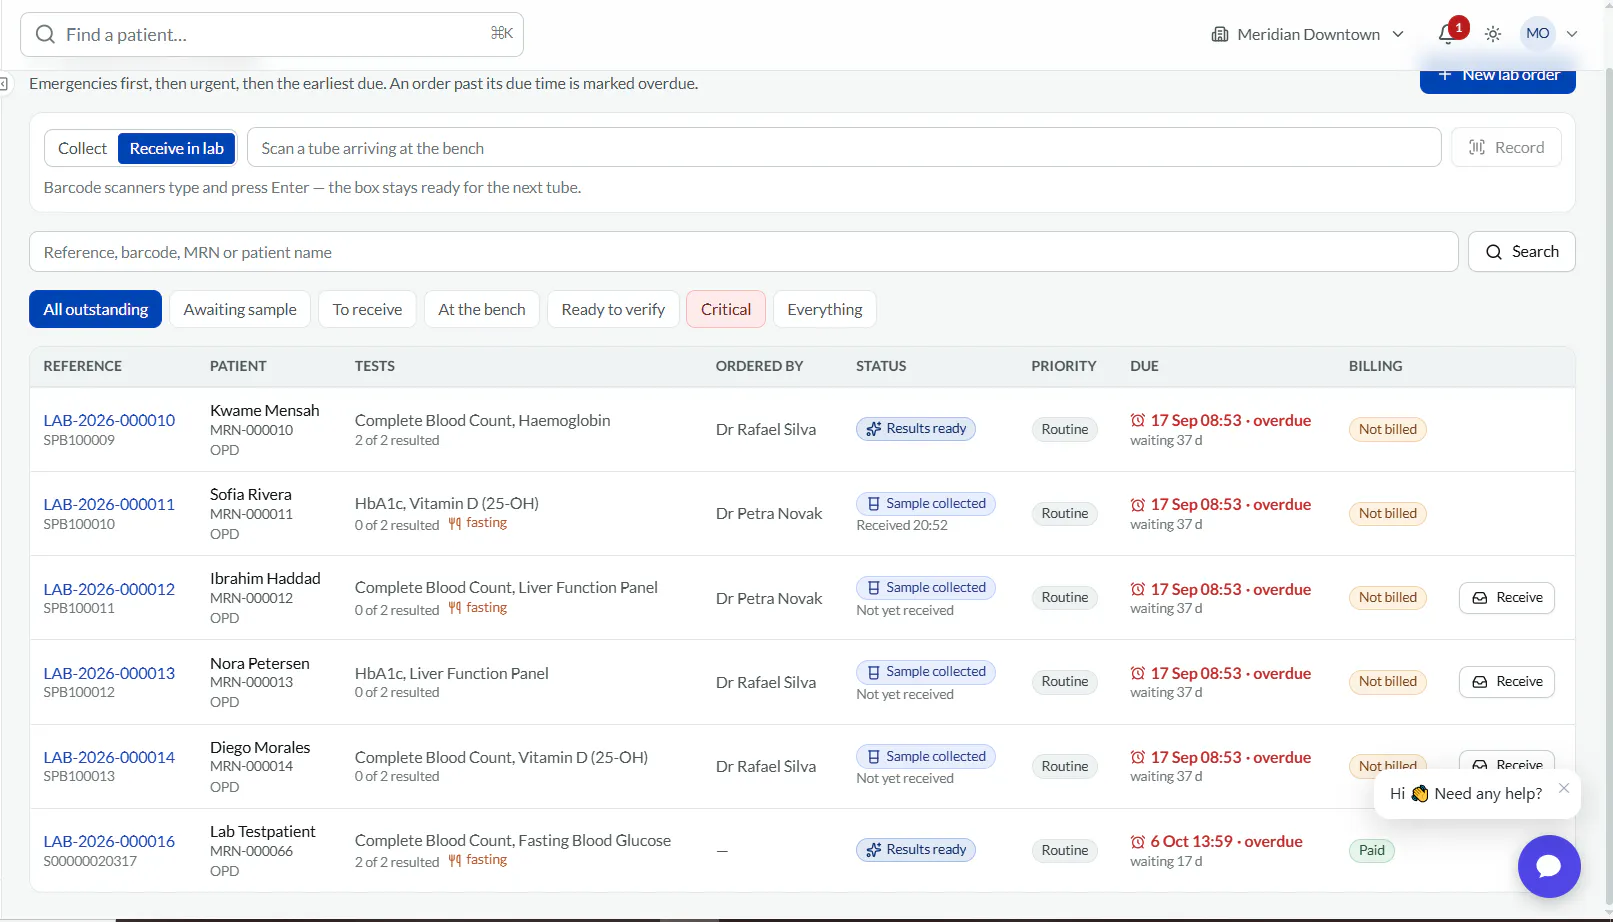Select the Ready to verify filter tab

click(613, 310)
